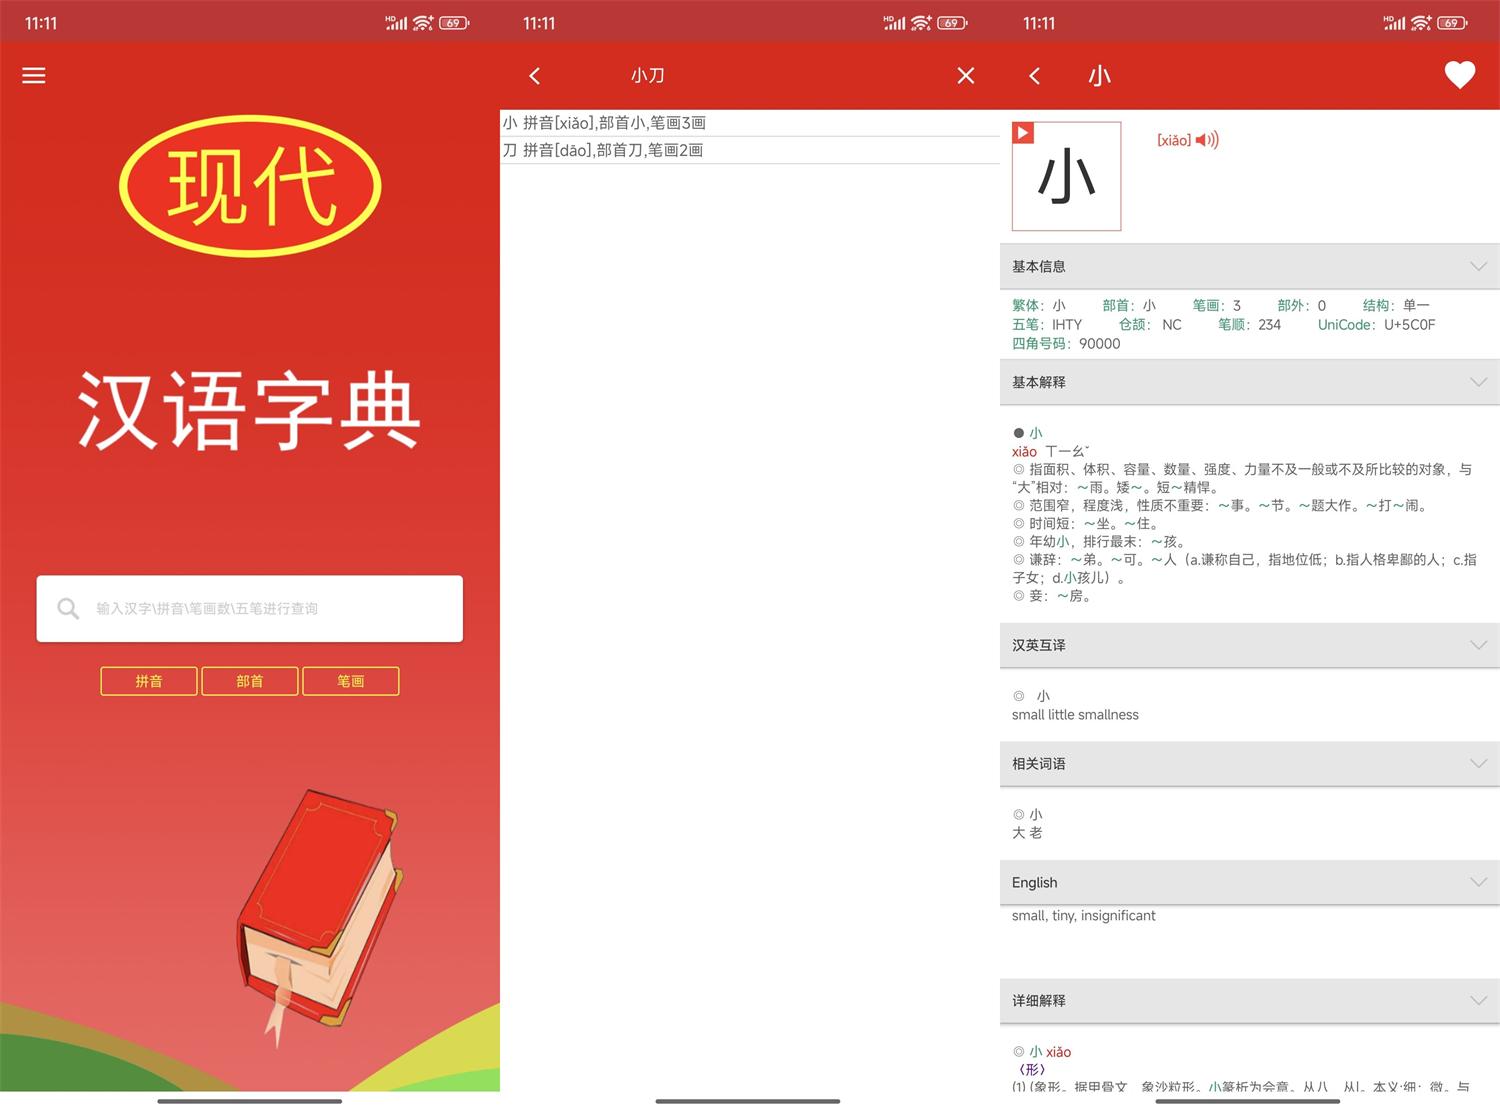
Task: Open the hamburger navigation menu
Action: pos(33,76)
